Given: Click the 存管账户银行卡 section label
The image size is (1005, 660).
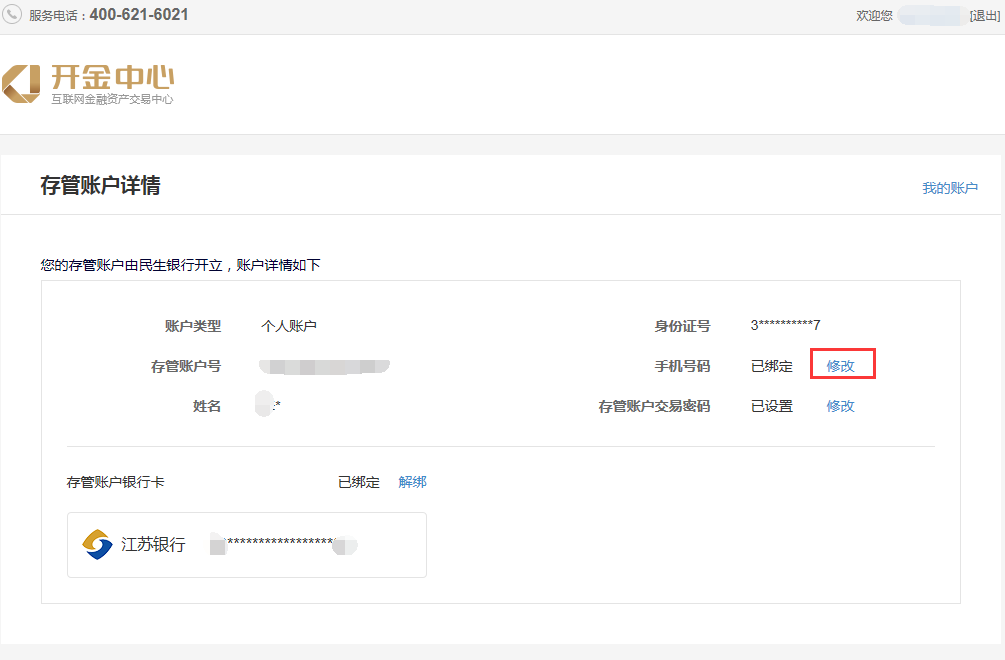Looking at the screenshot, I should 115,483.
